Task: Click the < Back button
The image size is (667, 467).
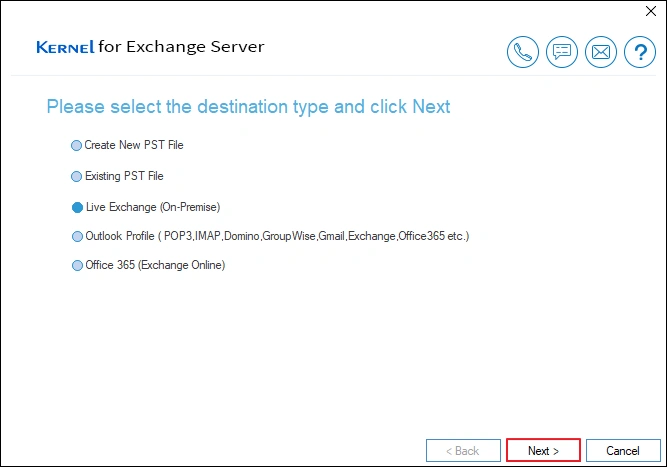Action: (x=463, y=450)
